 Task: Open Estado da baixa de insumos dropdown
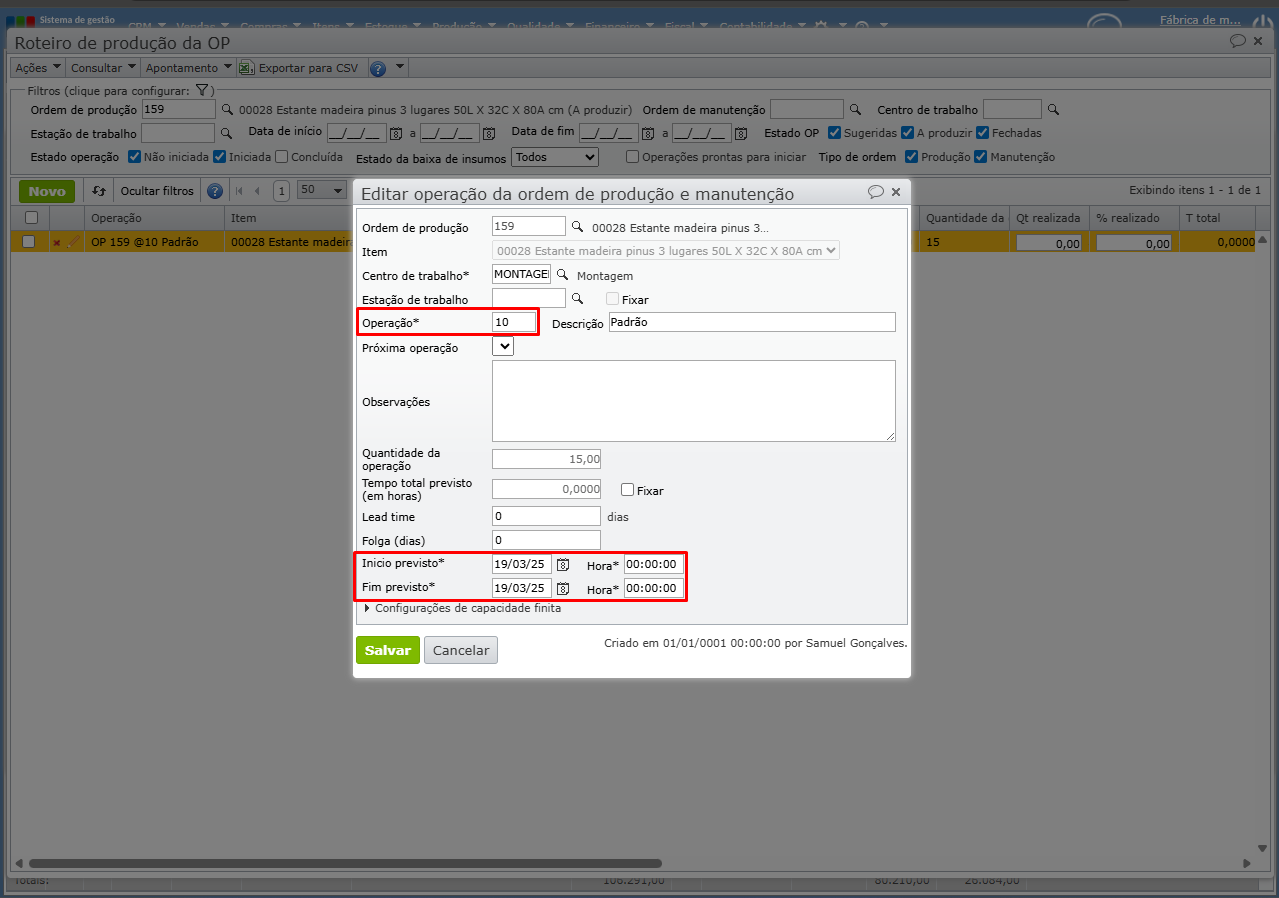pyautogui.click(x=555, y=157)
